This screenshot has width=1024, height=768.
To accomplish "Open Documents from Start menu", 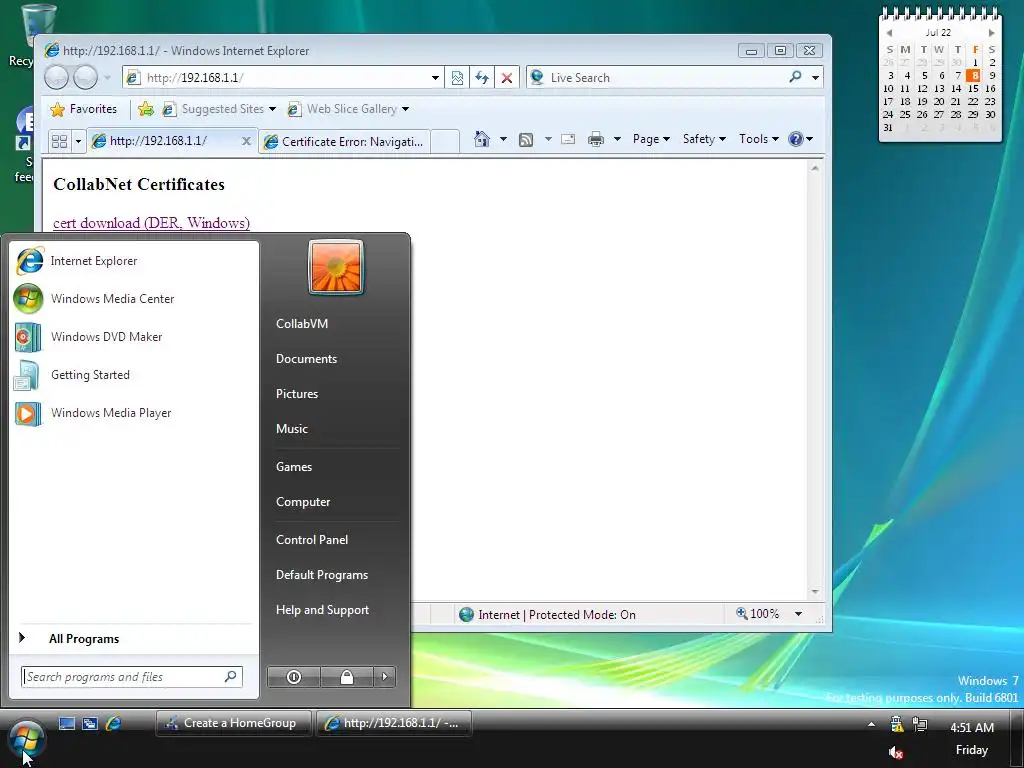I will pyautogui.click(x=306, y=359).
